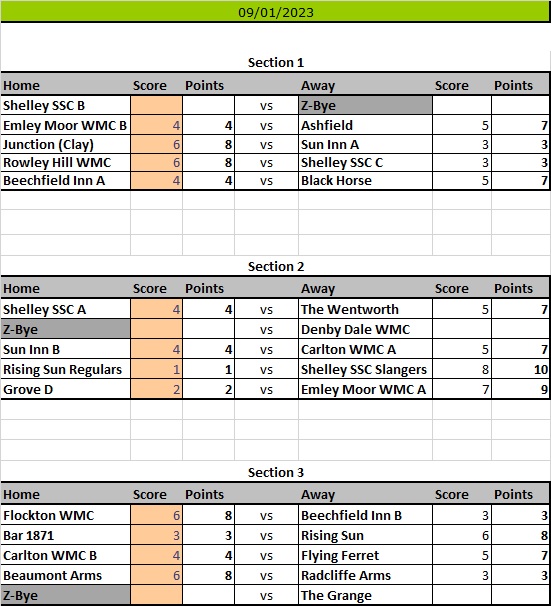Click Rising Sun Regulars score cell
Viewport: 551px width, 606px height.
156,369
